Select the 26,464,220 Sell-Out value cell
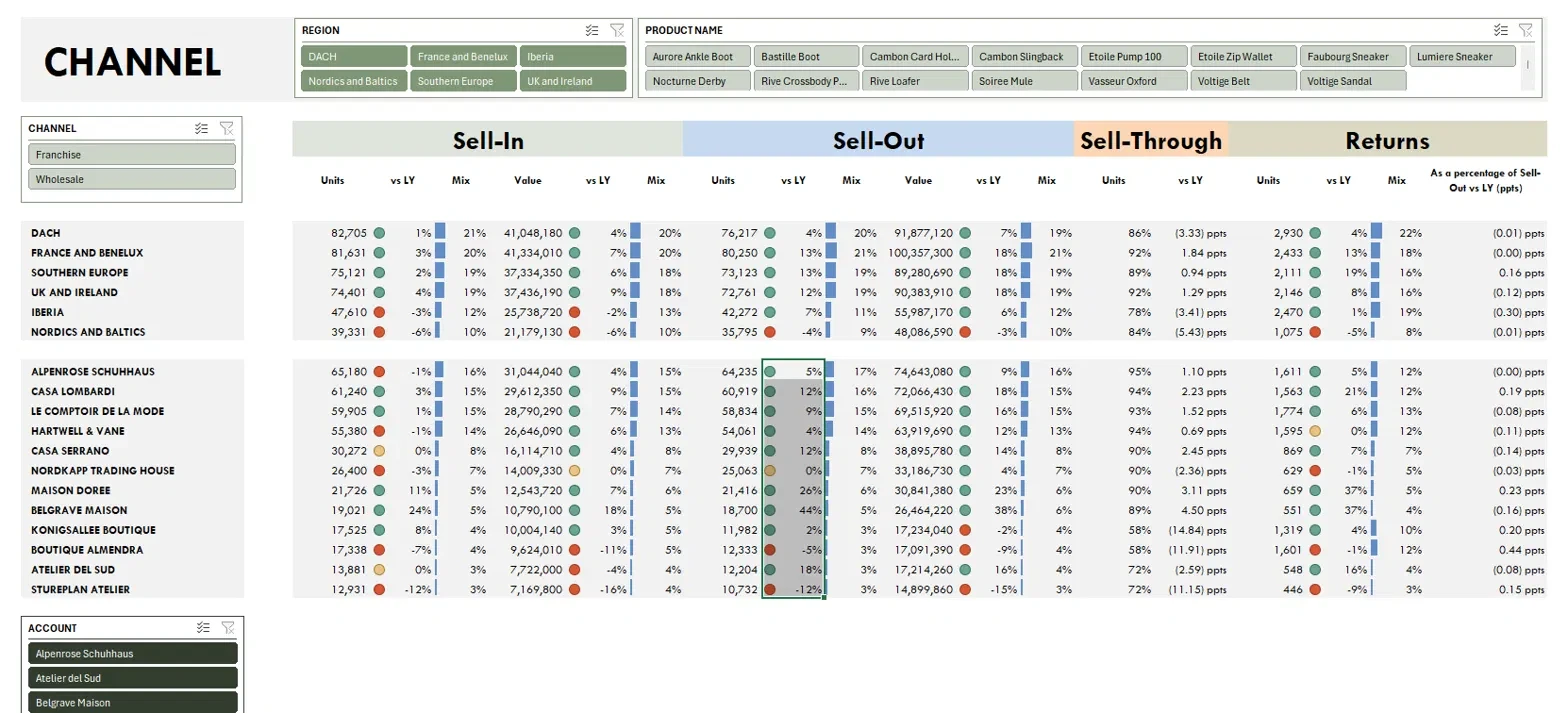The height and width of the screenshot is (713, 1568). 923,510
